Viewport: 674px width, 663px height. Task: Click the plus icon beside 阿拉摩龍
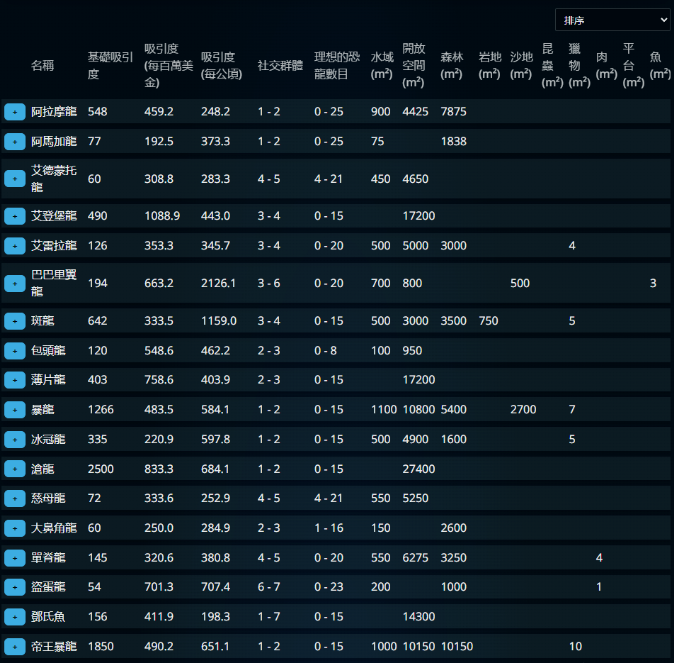click(x=14, y=112)
